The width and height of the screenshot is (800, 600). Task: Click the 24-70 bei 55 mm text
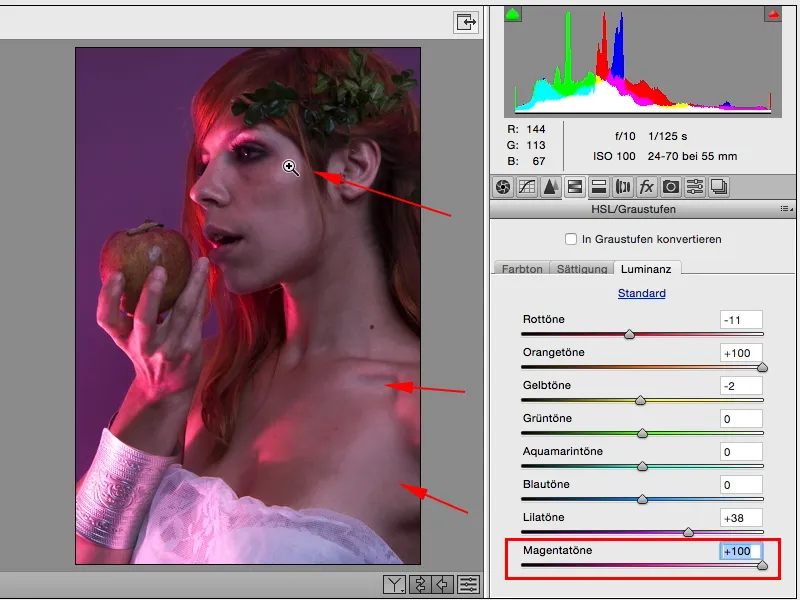[692, 156]
